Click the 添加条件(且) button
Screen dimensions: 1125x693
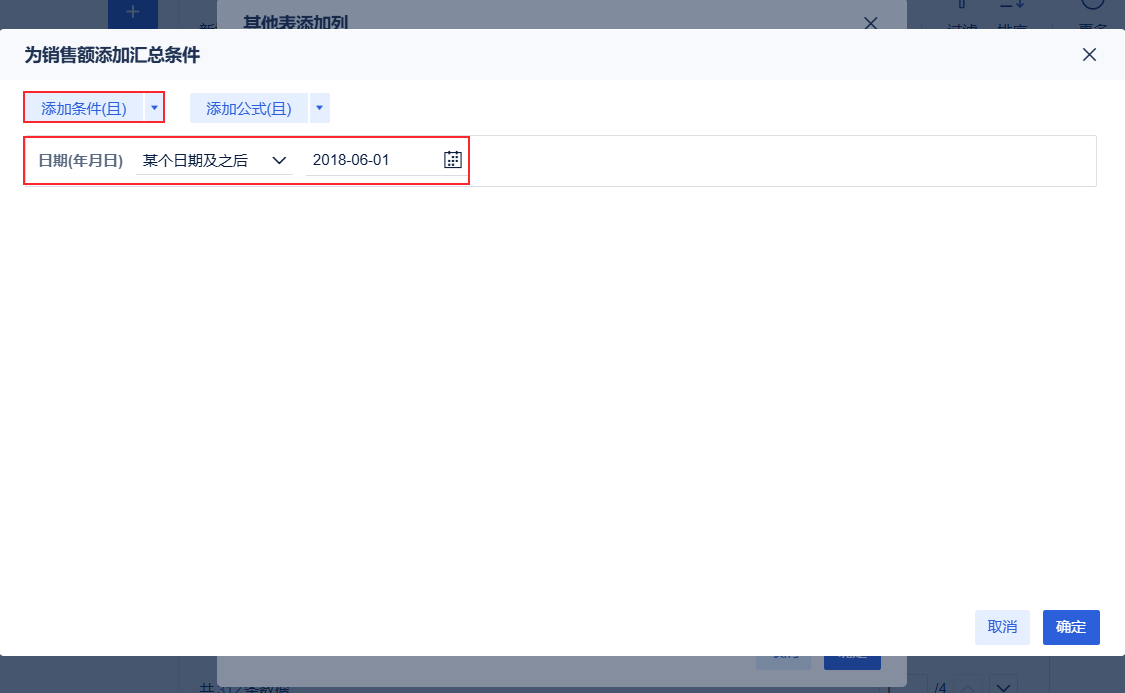click(86, 107)
